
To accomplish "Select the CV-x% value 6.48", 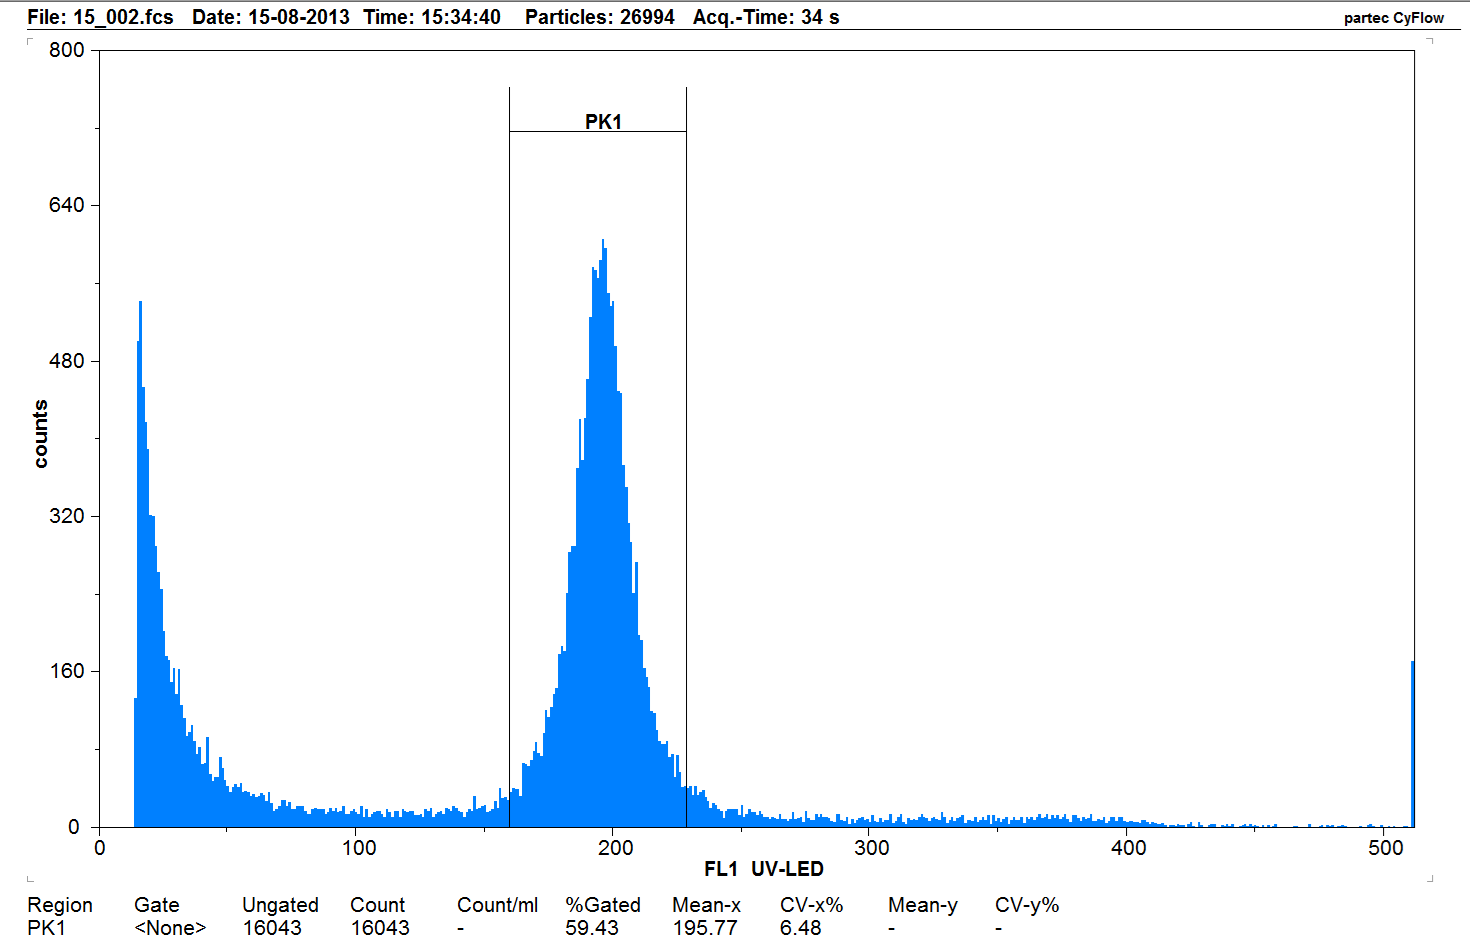I will point(801,927).
